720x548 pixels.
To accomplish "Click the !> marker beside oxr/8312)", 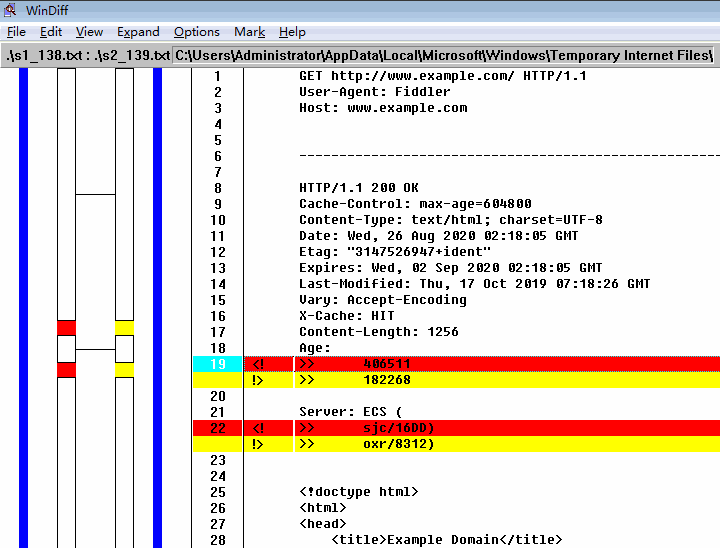I will point(258,444).
